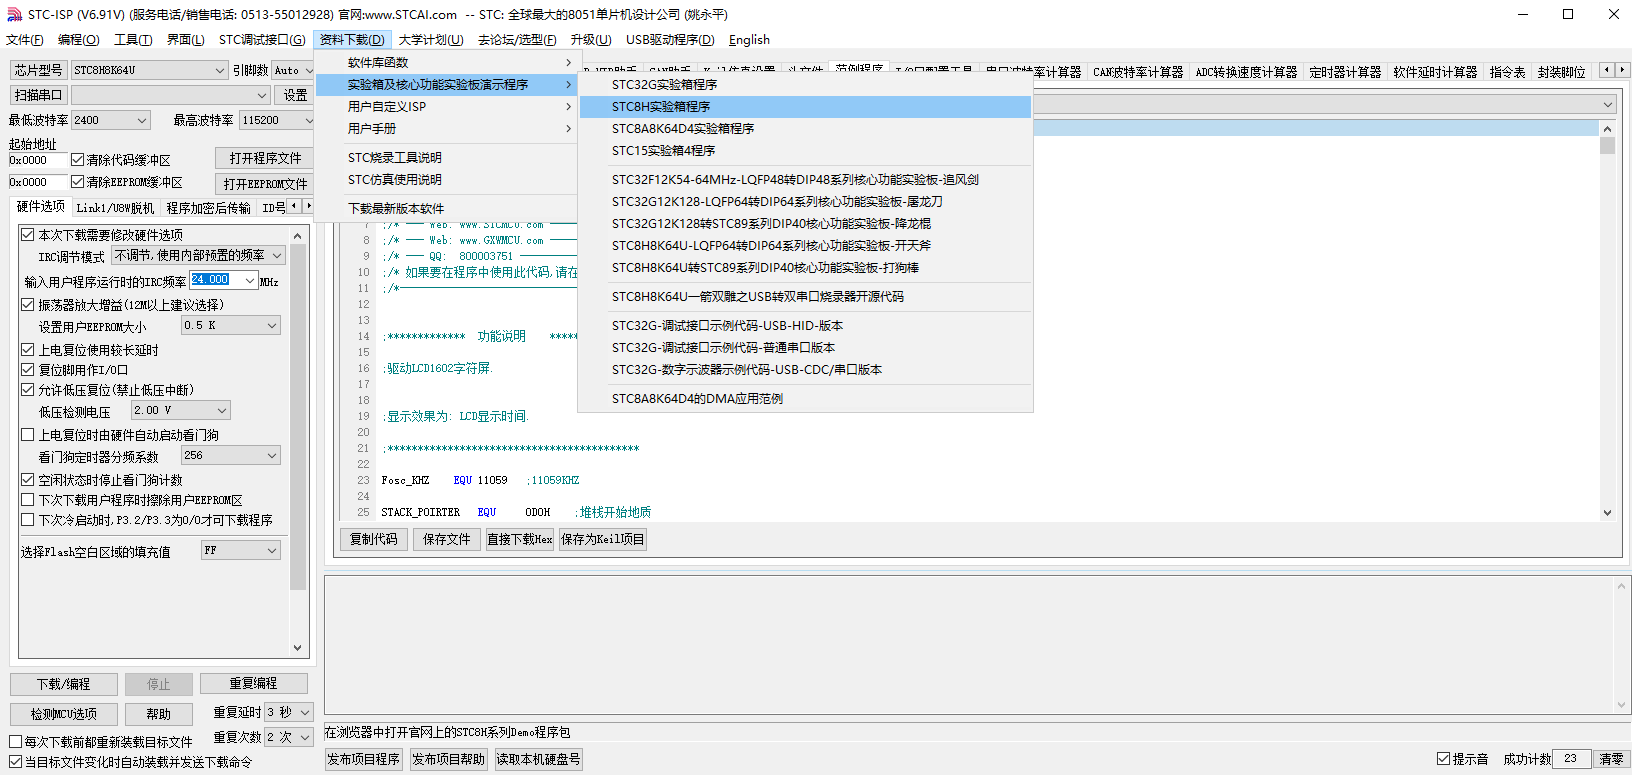
Task: Click 设置 serial port button
Action: point(295,95)
